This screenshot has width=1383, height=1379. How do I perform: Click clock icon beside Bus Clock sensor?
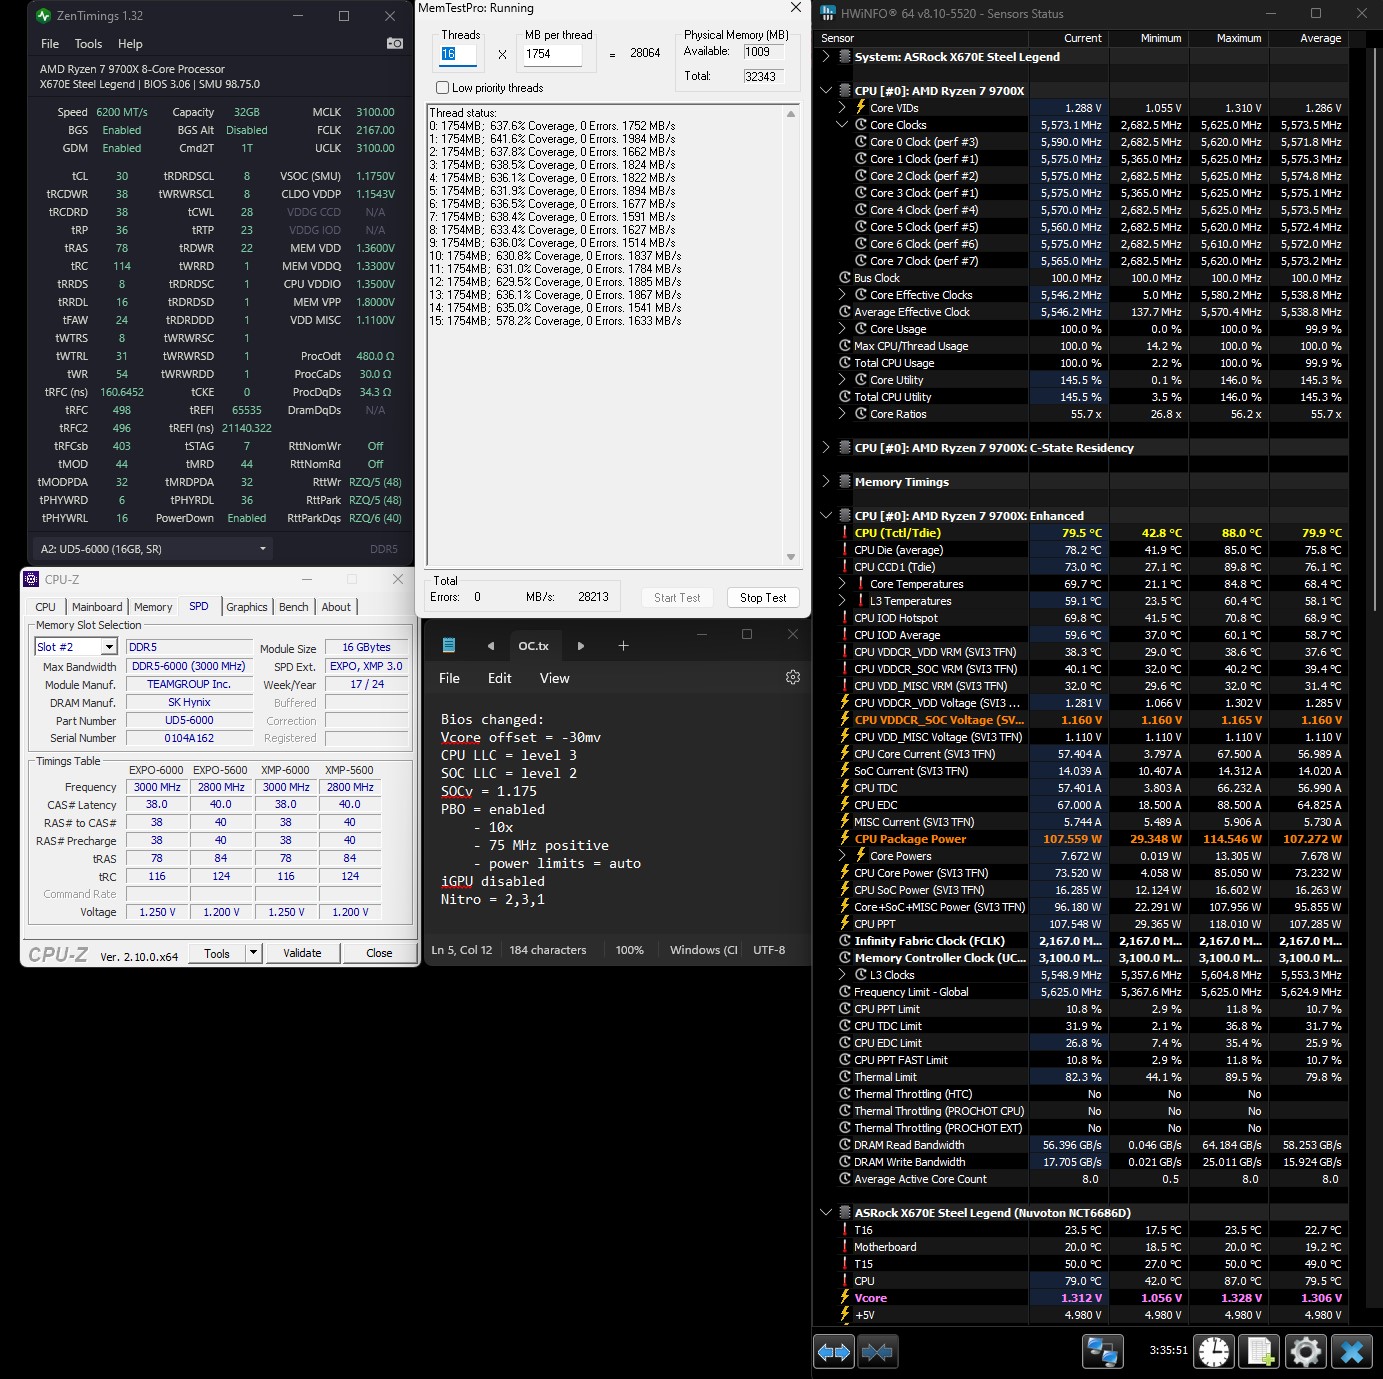[x=845, y=278]
